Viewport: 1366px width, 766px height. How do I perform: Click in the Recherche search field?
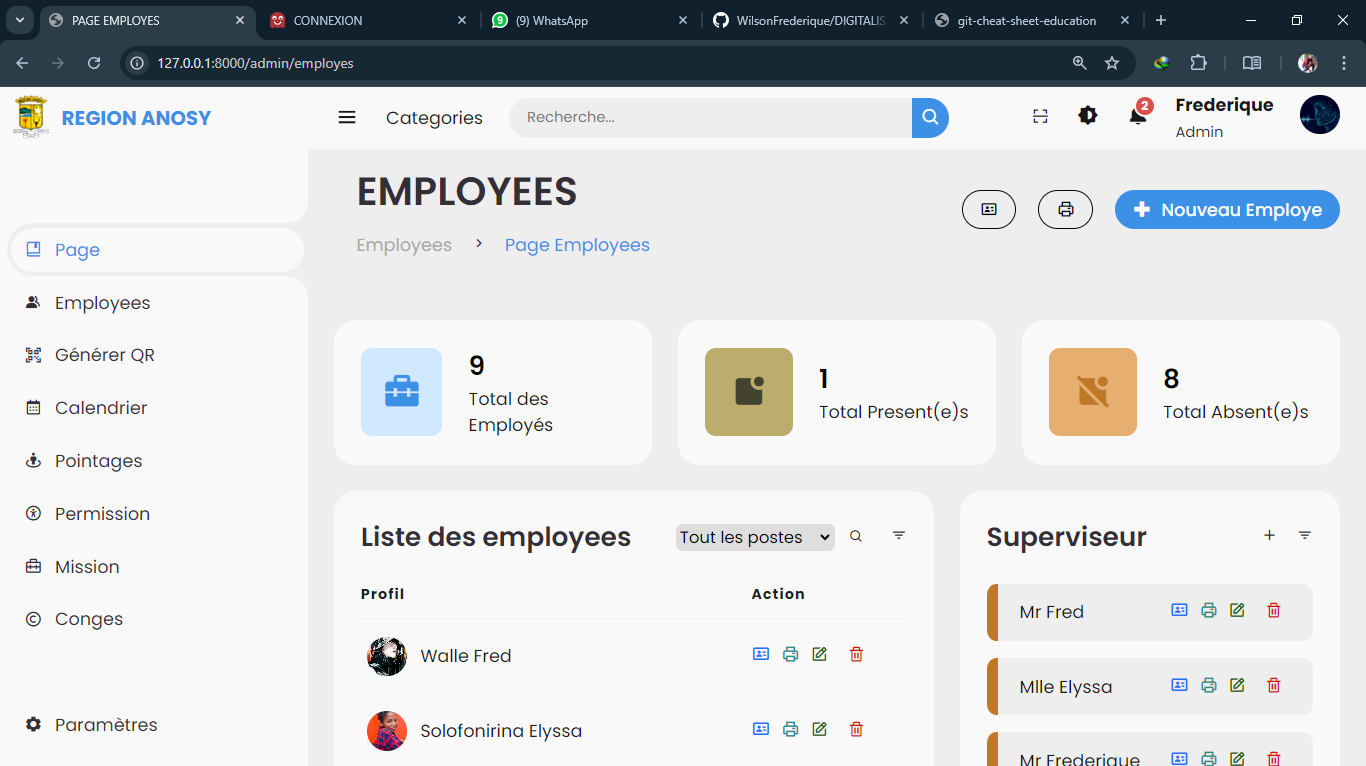click(710, 118)
